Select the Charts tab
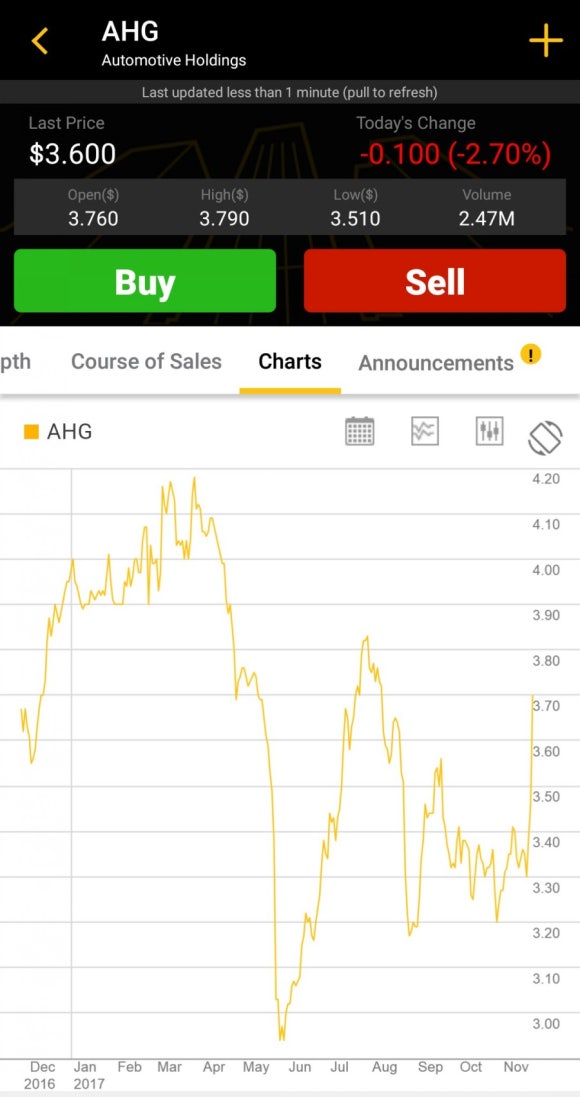This screenshot has width=580, height=1097. (290, 362)
